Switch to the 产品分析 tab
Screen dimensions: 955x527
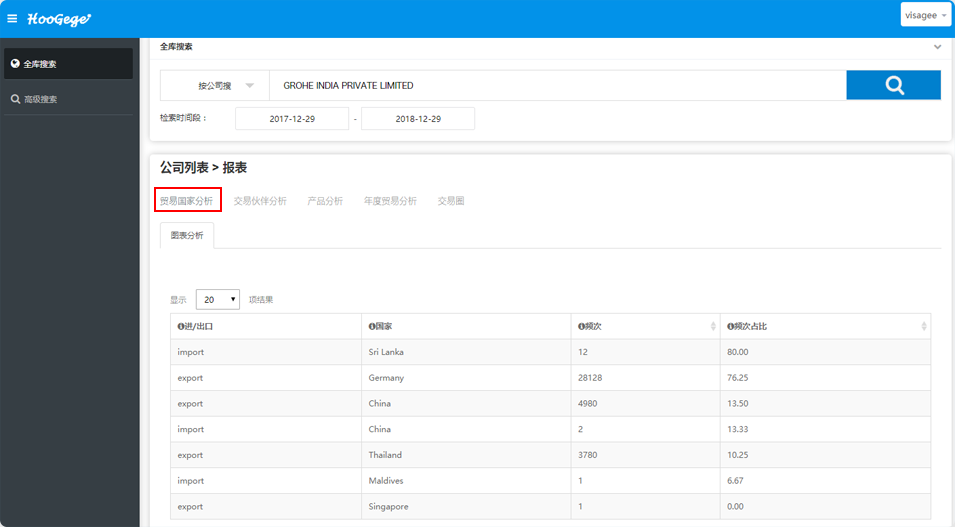click(x=325, y=200)
